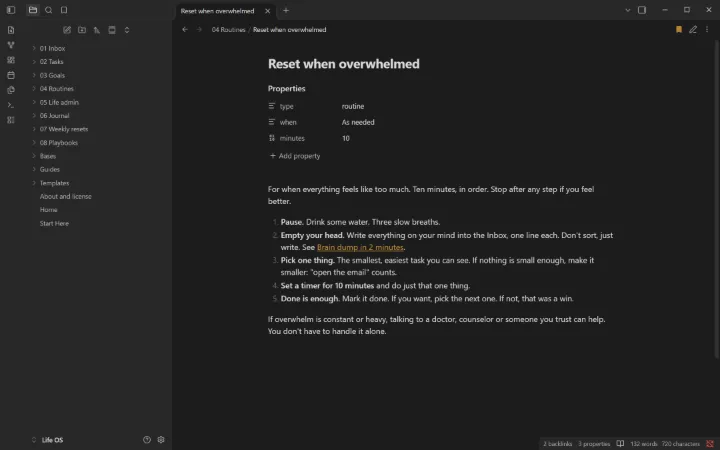Bookmark this note icon

pos(679,29)
